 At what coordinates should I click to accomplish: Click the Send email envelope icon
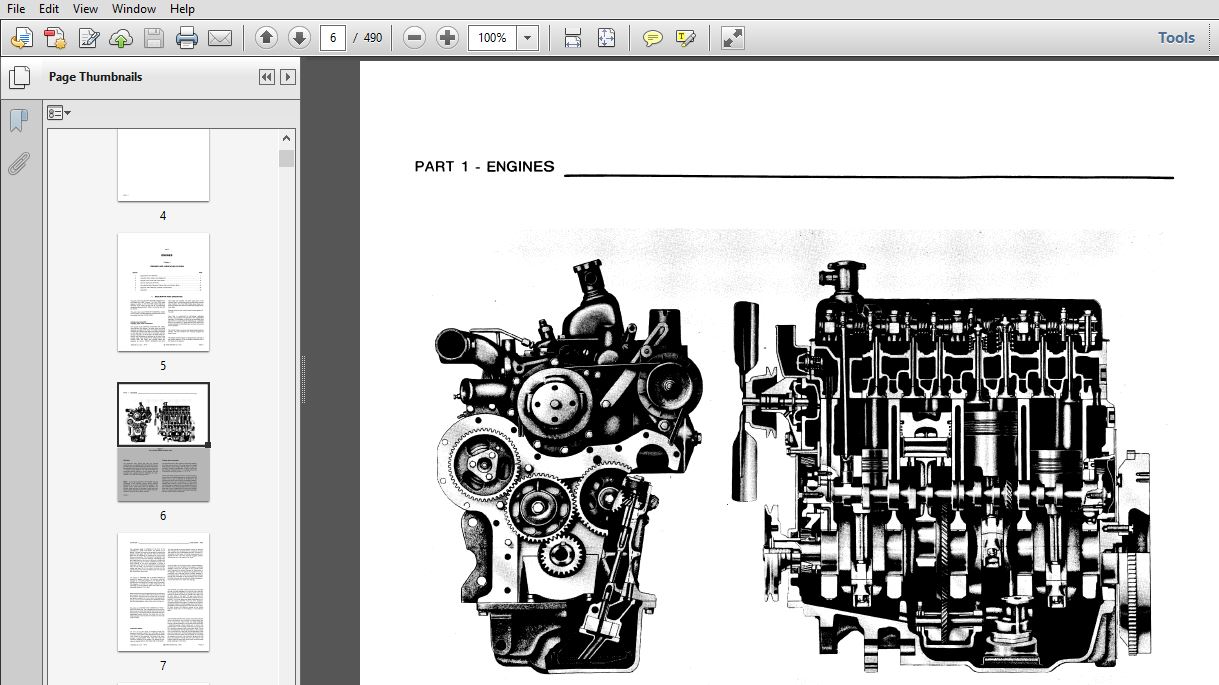(x=220, y=38)
